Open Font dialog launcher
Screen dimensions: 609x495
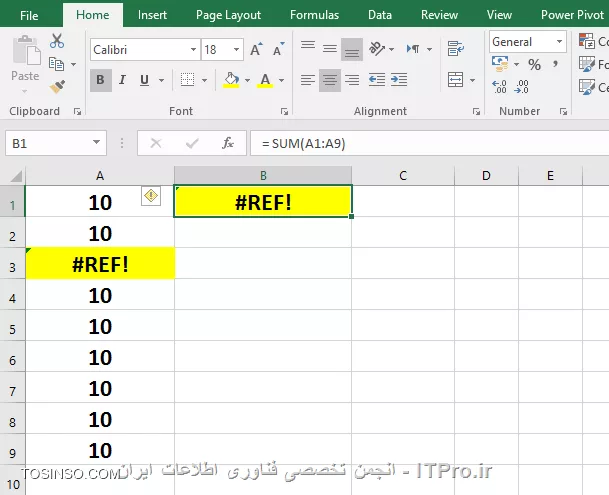coord(284,112)
